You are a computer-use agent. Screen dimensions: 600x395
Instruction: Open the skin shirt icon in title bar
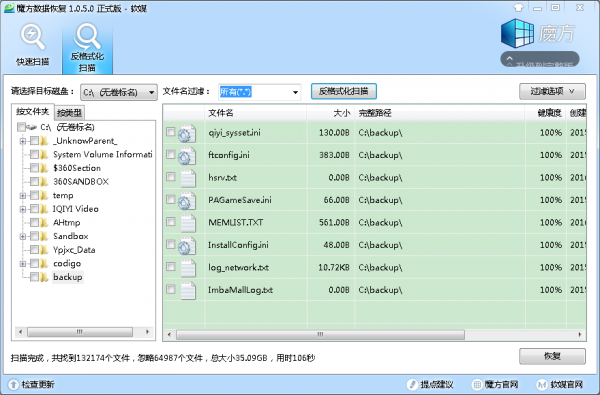(518, 8)
